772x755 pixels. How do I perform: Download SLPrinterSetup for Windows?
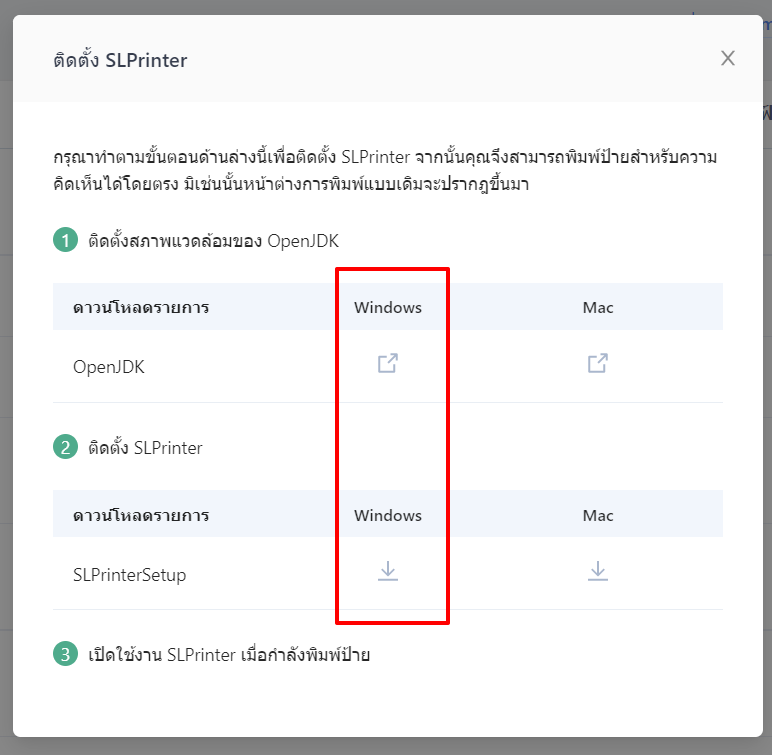click(387, 571)
